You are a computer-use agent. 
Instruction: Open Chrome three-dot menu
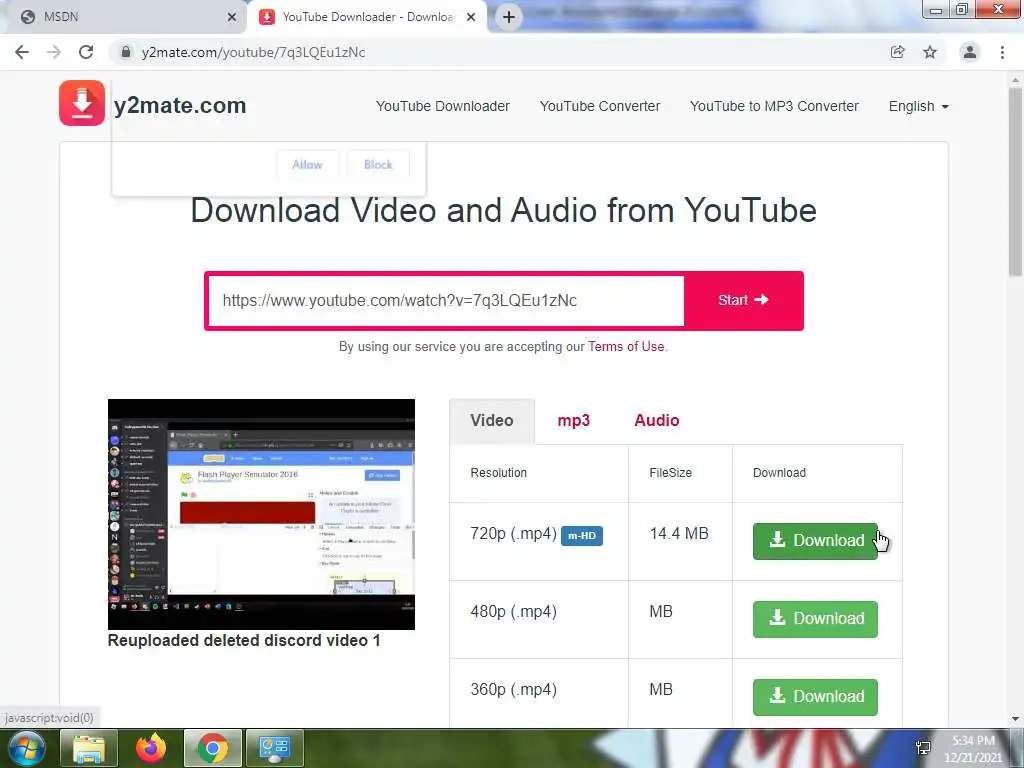pyautogui.click(x=1002, y=52)
